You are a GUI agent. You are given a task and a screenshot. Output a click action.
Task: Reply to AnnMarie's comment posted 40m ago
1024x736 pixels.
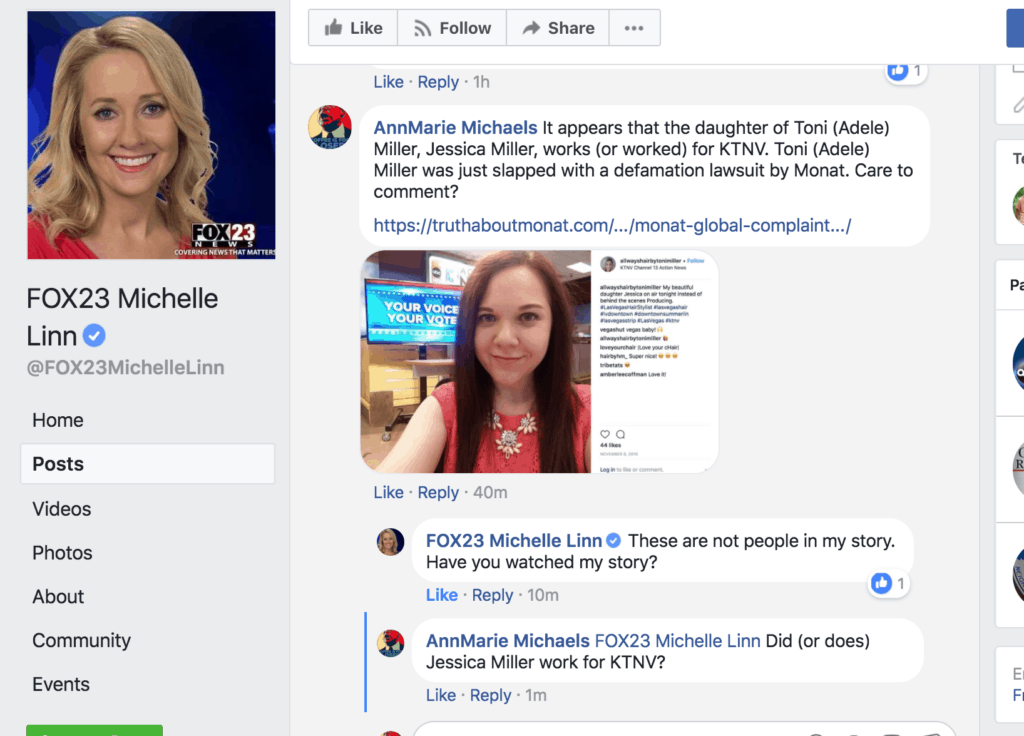pos(438,492)
